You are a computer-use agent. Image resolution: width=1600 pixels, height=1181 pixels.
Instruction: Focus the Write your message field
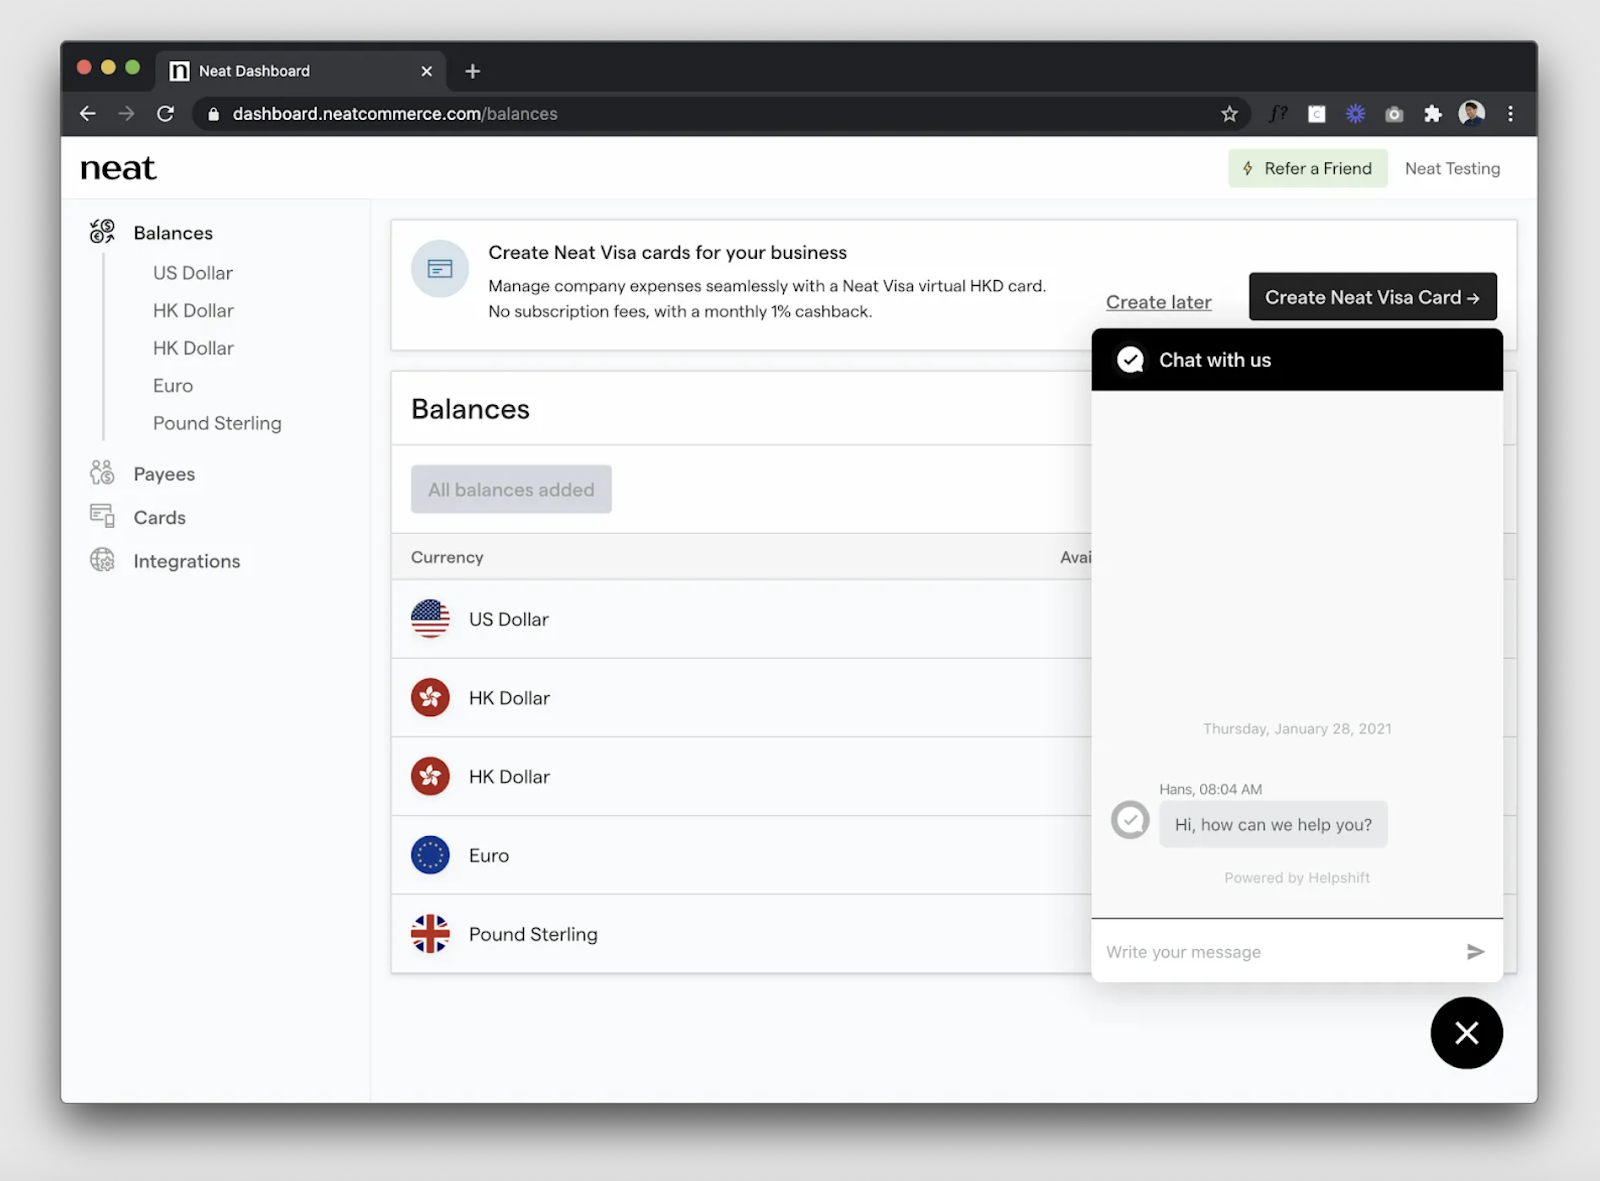(x=1278, y=952)
